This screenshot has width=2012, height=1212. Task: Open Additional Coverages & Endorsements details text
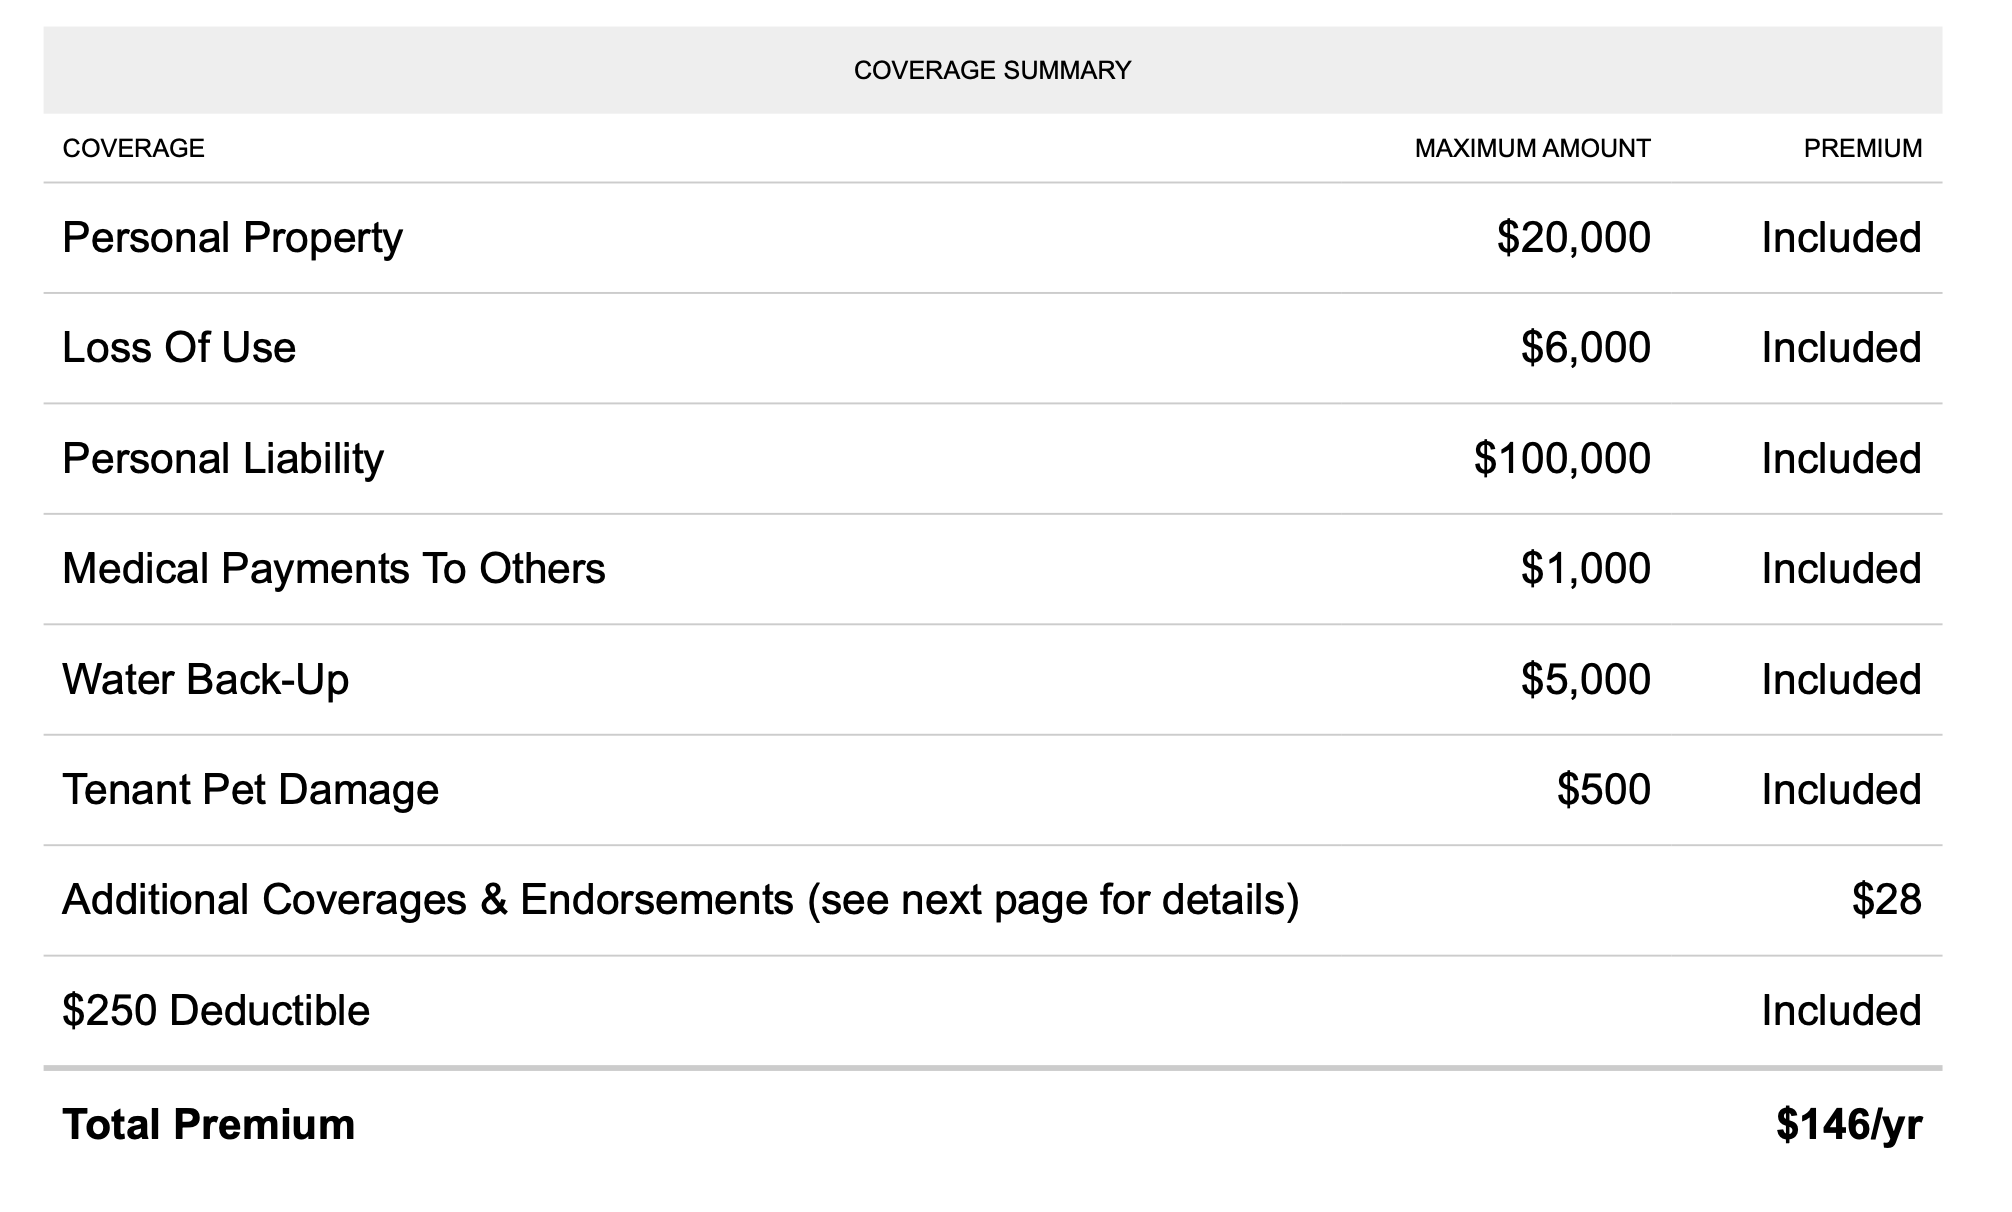click(x=681, y=900)
